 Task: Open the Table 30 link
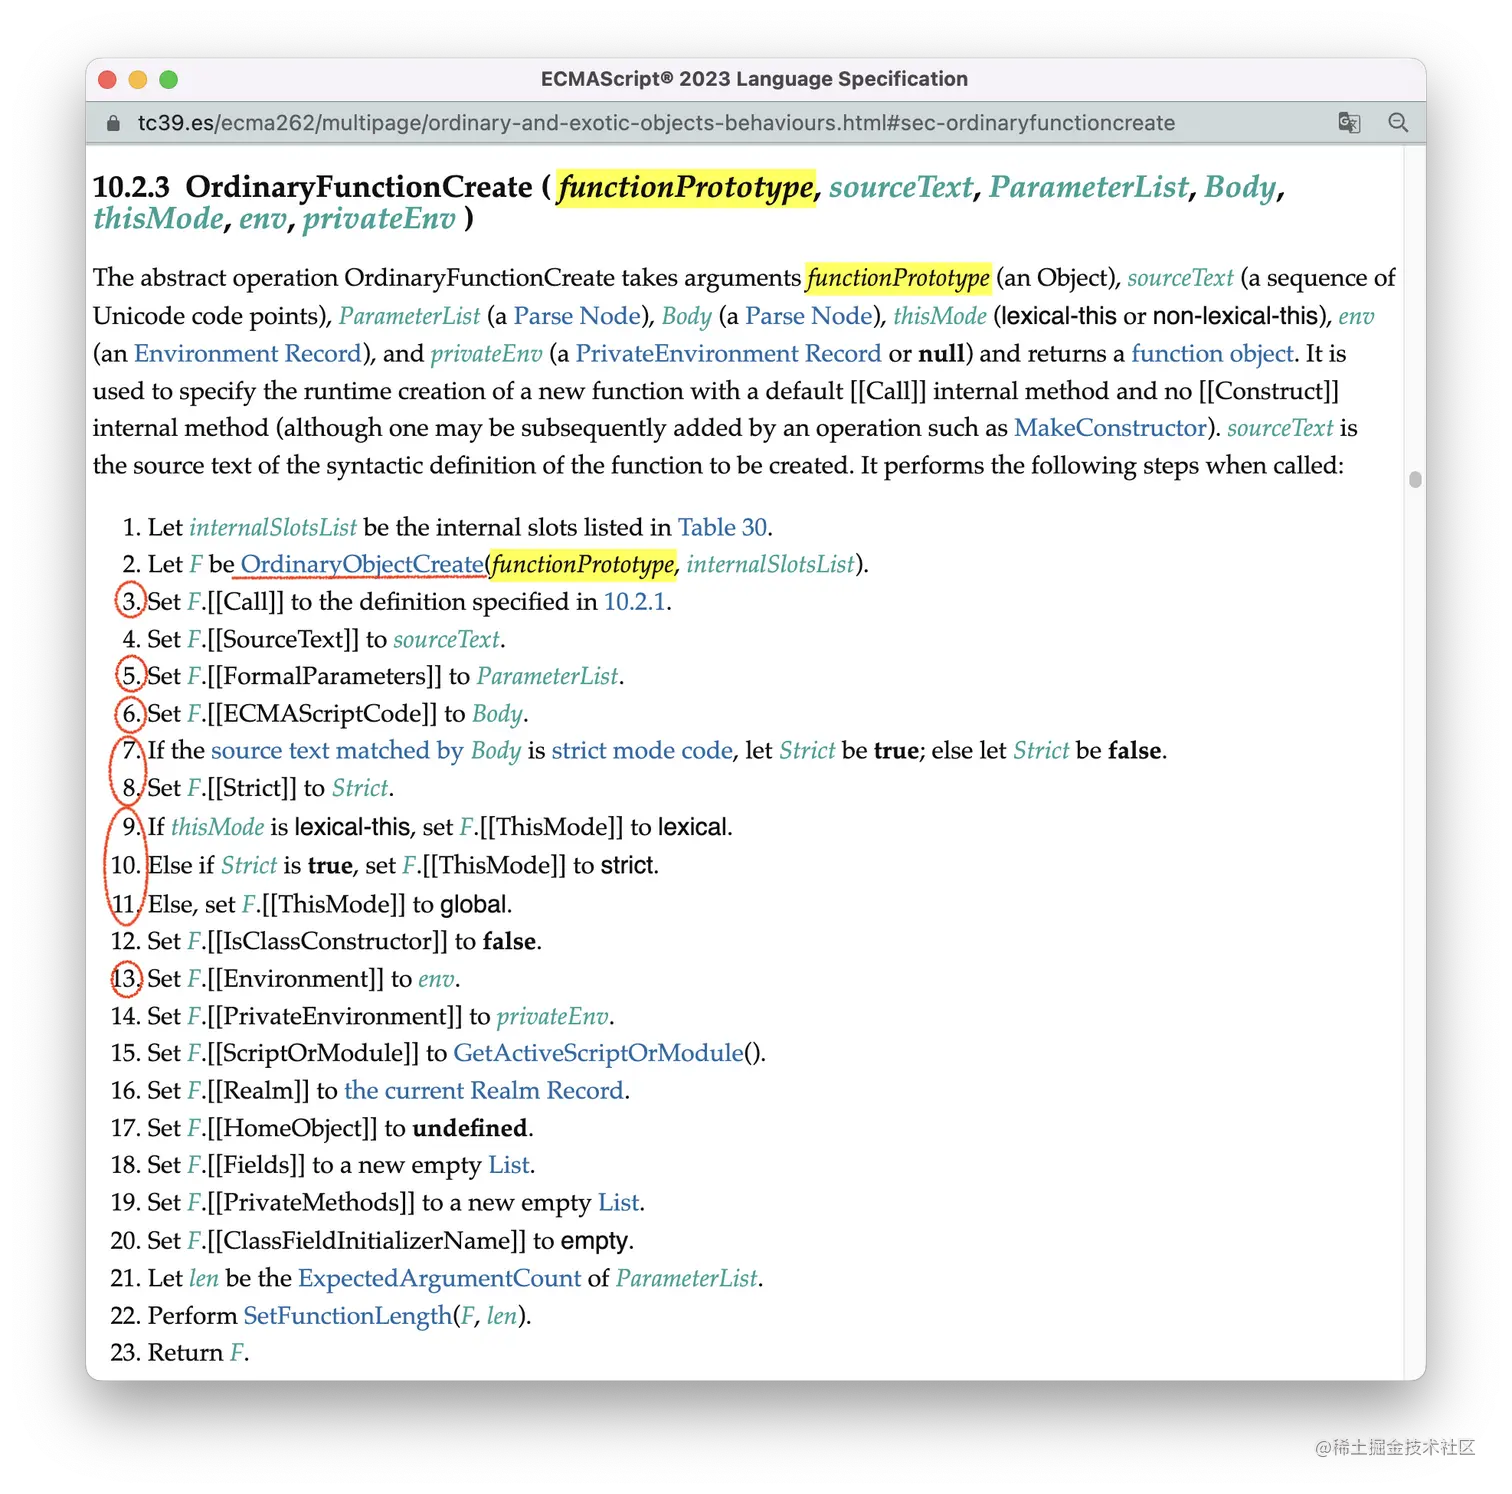[722, 527]
